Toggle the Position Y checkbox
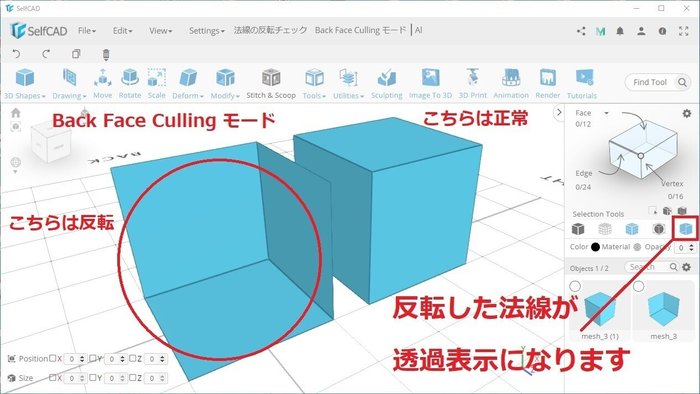The height and width of the screenshot is (394, 700). click(92, 358)
